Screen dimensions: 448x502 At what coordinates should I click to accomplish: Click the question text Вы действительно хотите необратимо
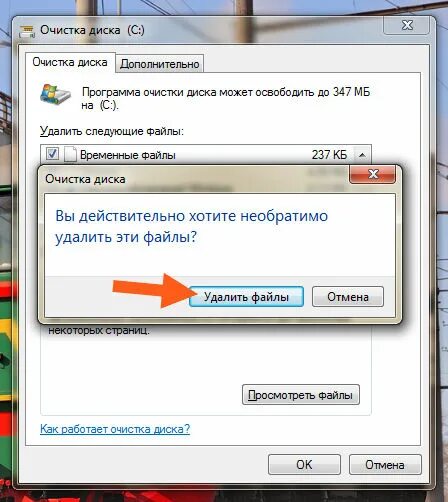pyautogui.click(x=192, y=216)
